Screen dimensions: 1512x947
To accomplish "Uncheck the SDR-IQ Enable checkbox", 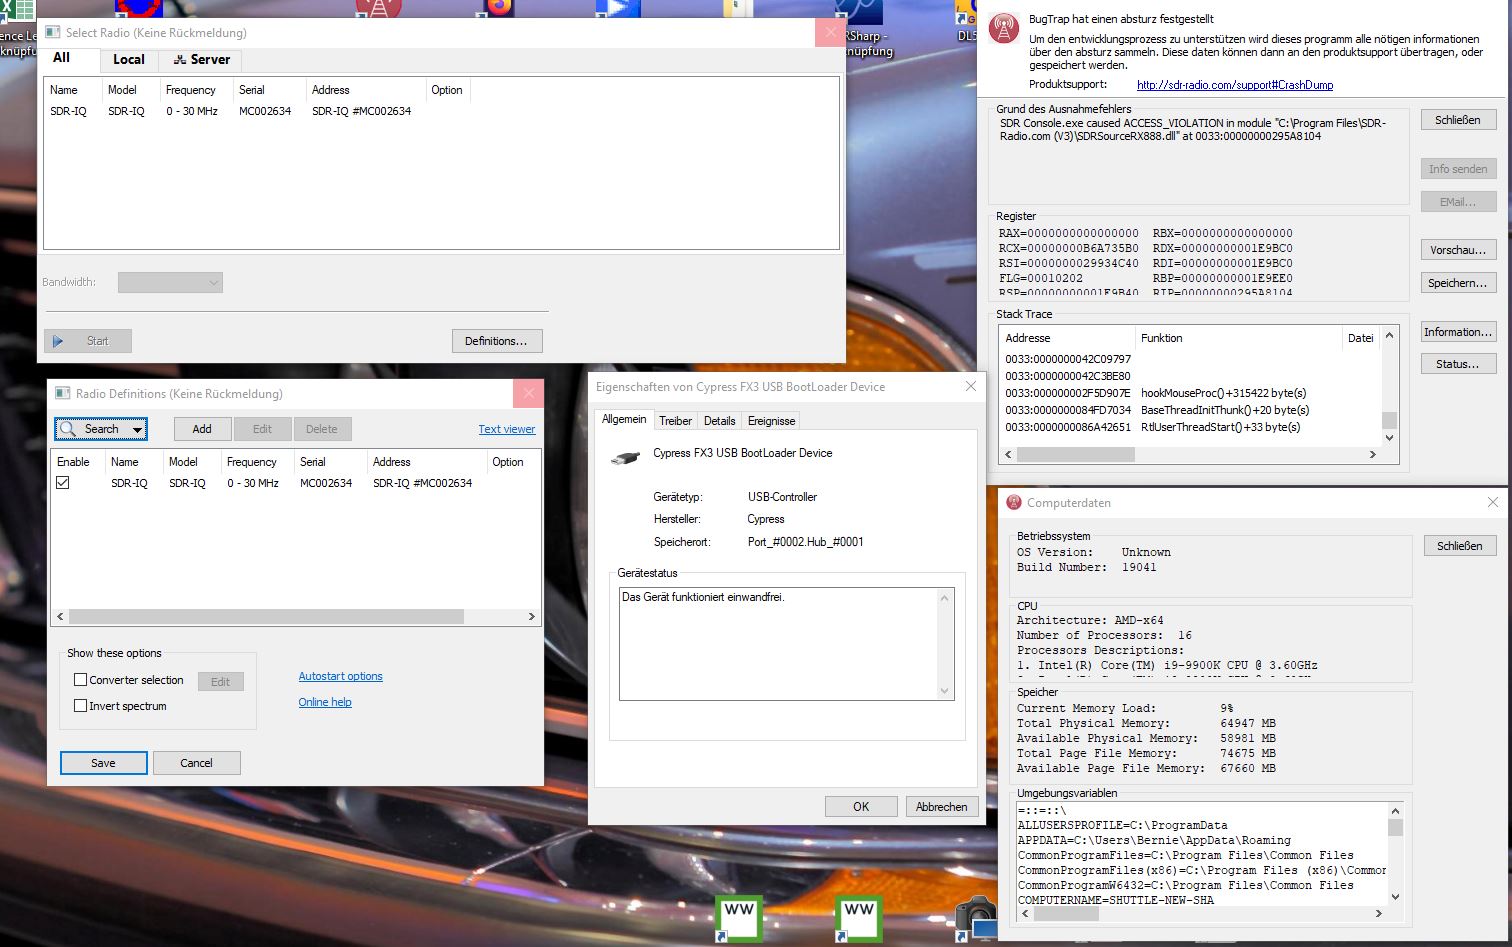I will pos(63,483).
